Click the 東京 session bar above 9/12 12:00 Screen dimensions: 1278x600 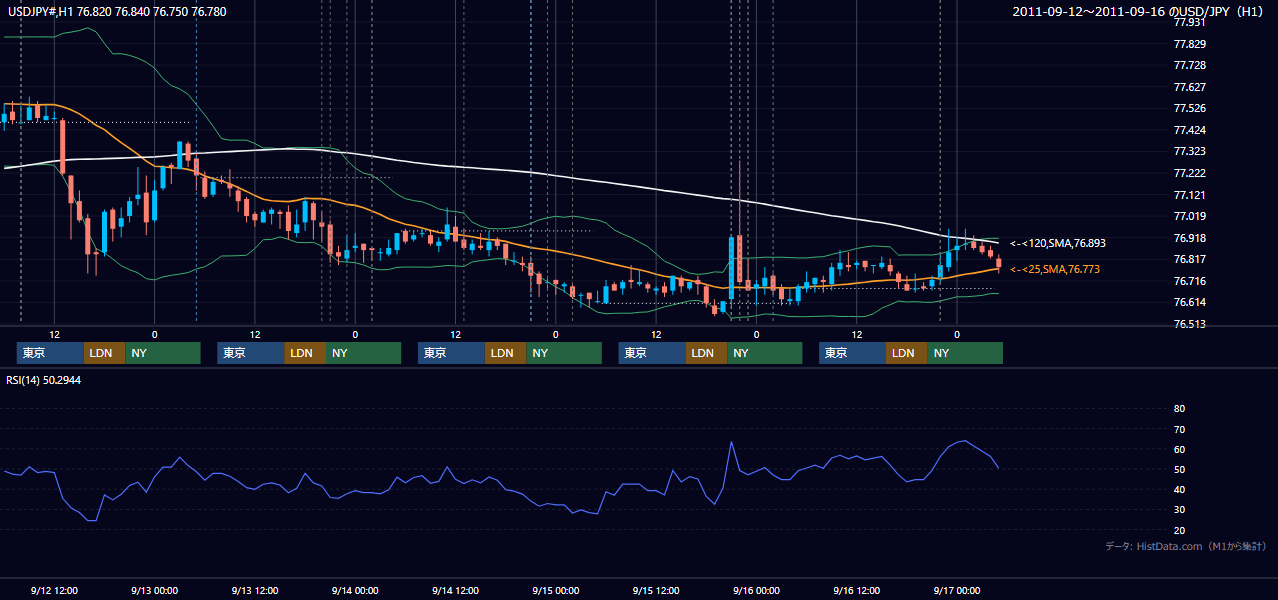coord(50,353)
